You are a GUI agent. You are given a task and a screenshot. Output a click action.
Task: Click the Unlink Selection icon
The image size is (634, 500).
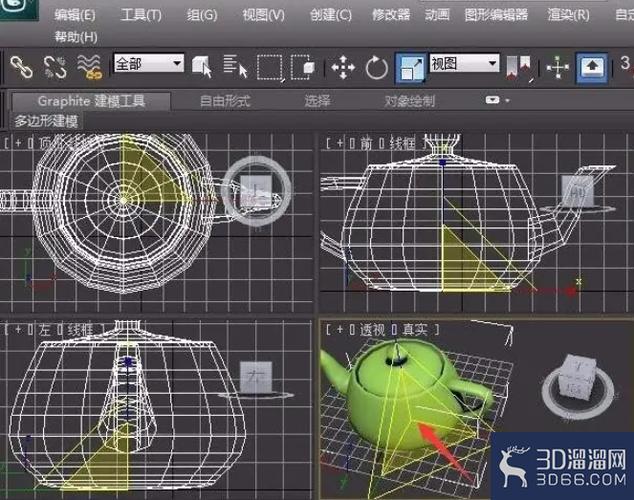click(x=55, y=67)
